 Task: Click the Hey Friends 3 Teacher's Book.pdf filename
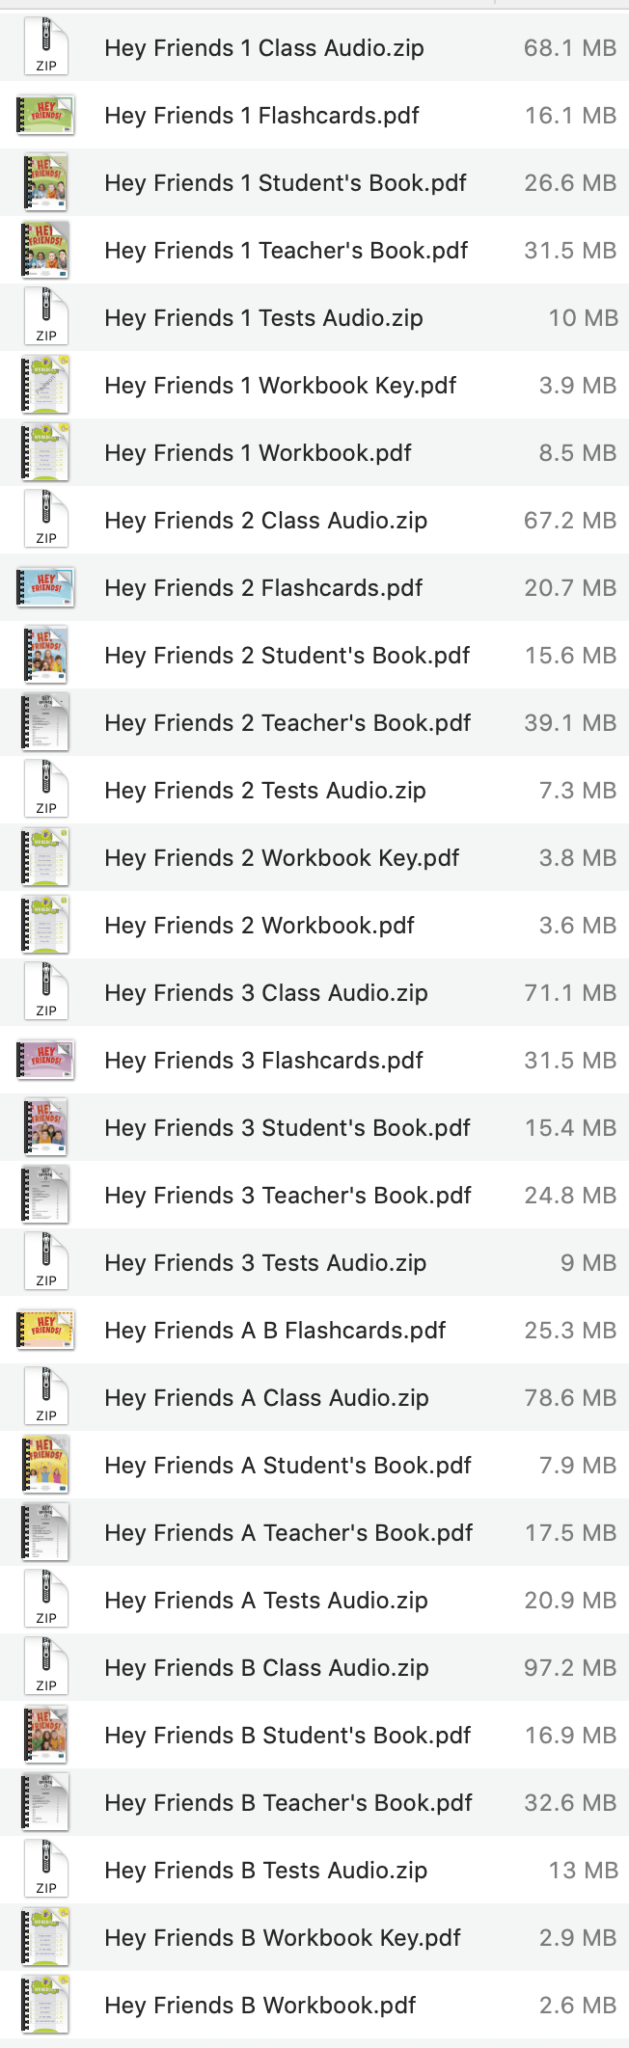pyautogui.click(x=288, y=1195)
